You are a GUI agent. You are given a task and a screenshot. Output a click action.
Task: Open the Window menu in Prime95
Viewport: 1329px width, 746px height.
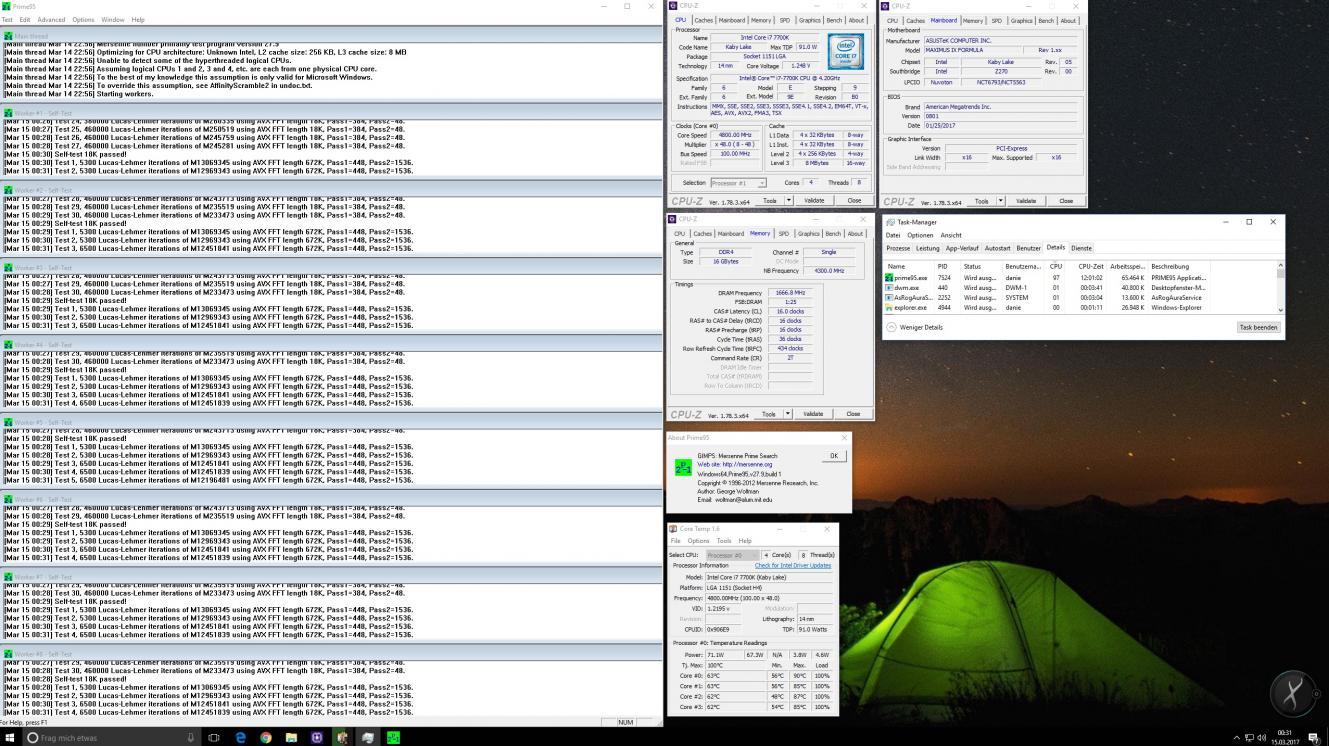(x=113, y=20)
